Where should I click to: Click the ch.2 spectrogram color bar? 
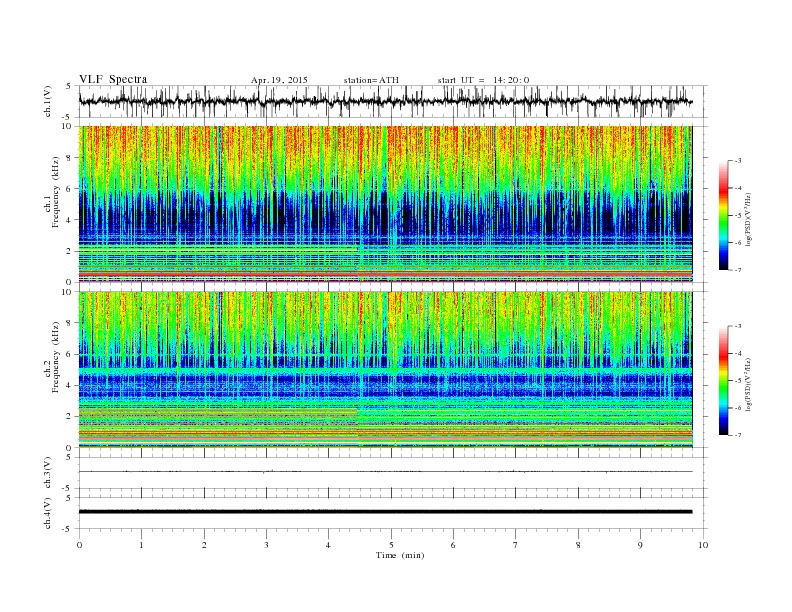click(x=723, y=381)
